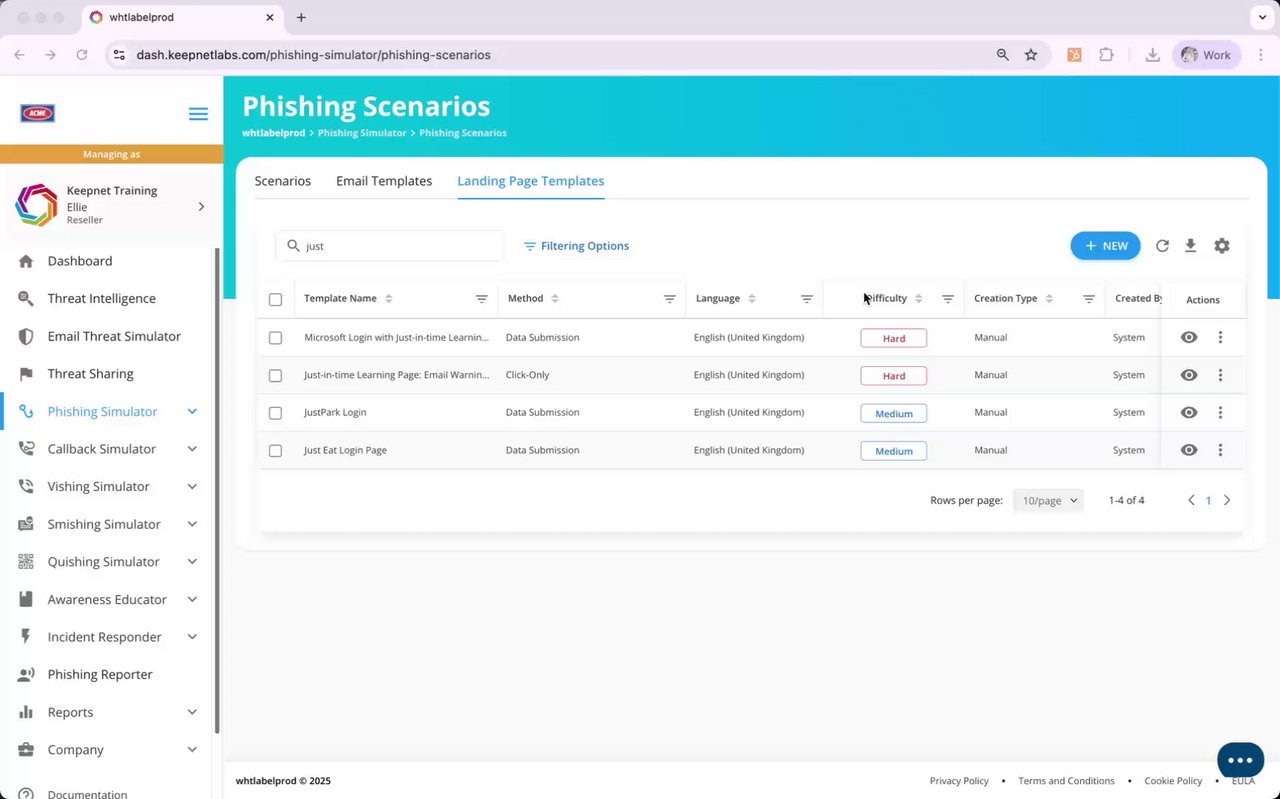Expand the Awareness Educator section
The width and height of the screenshot is (1280, 799).
[192, 599]
